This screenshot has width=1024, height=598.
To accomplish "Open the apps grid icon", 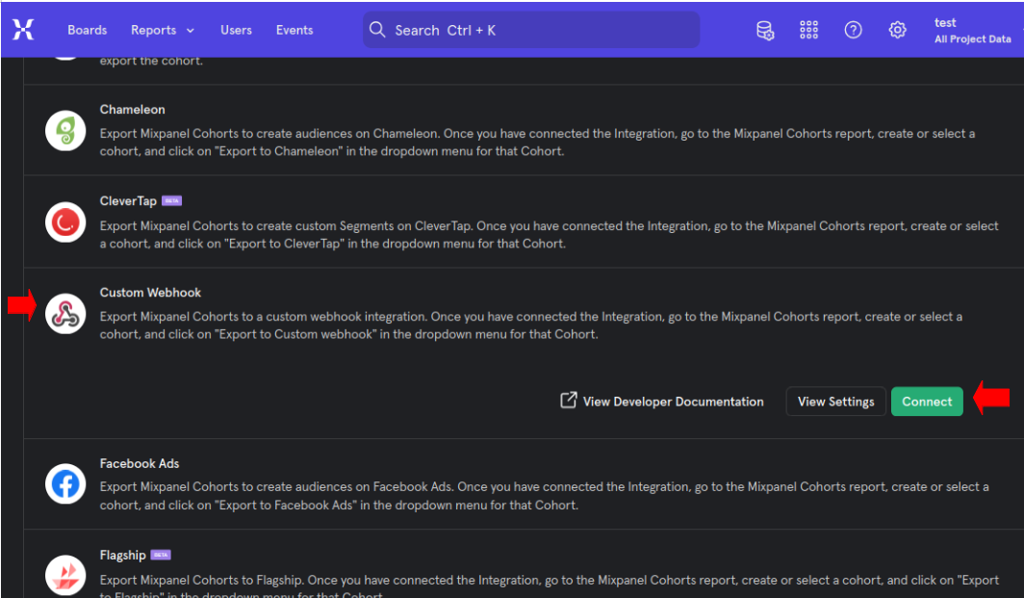I will (809, 30).
